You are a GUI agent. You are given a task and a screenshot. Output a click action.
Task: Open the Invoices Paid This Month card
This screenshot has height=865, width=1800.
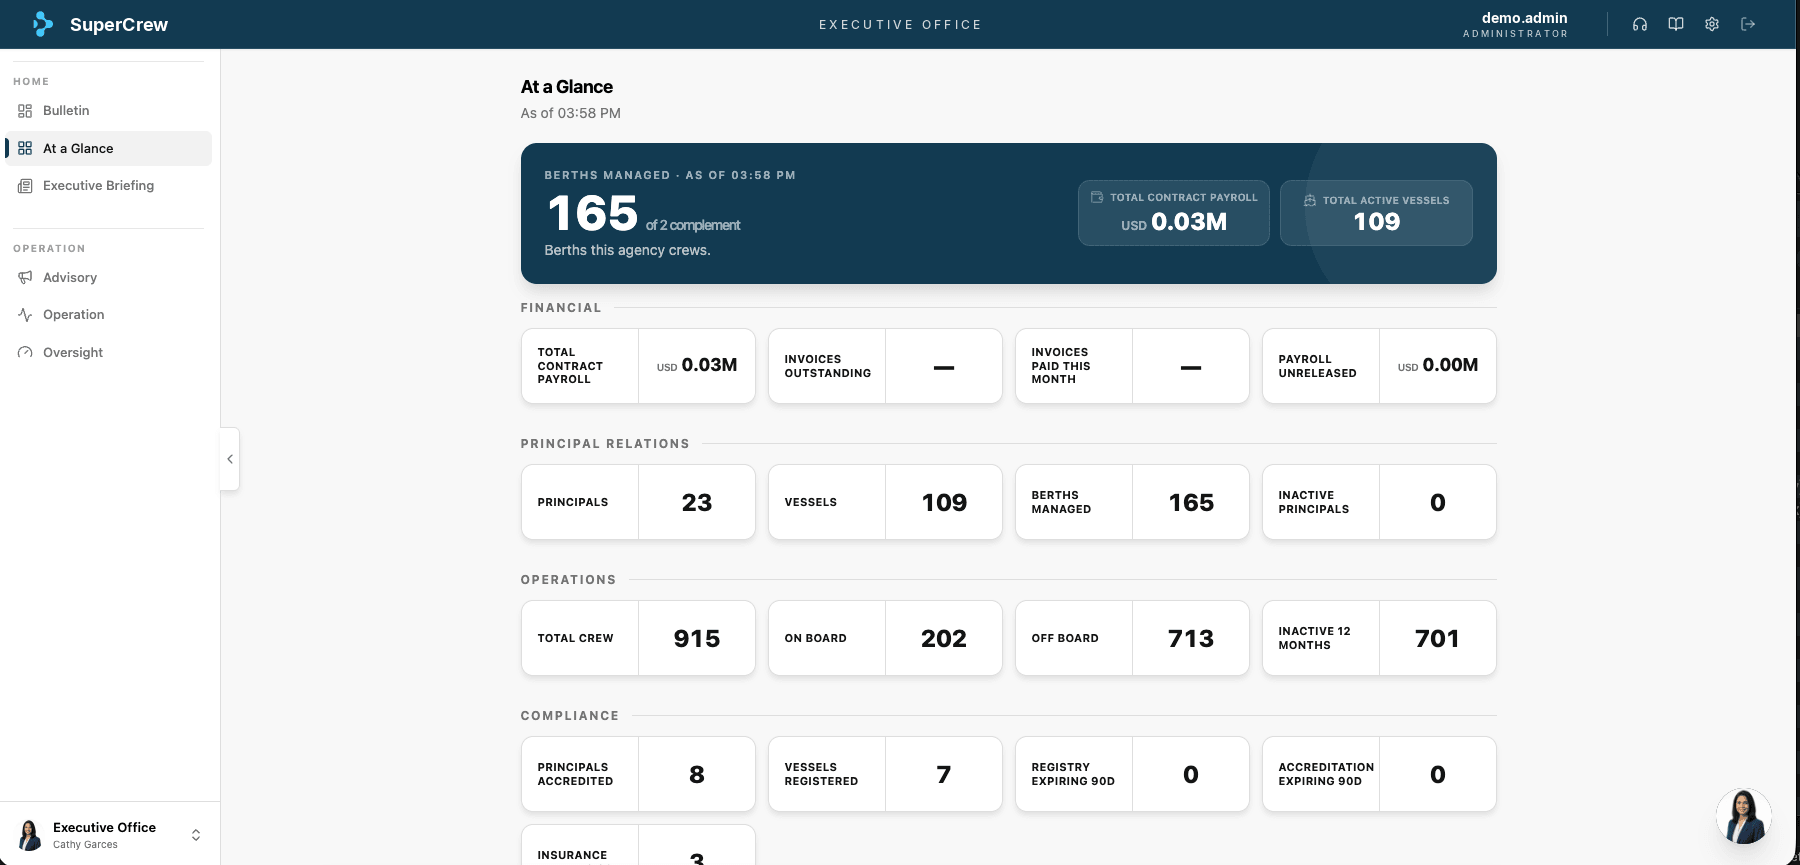pyautogui.click(x=1132, y=366)
